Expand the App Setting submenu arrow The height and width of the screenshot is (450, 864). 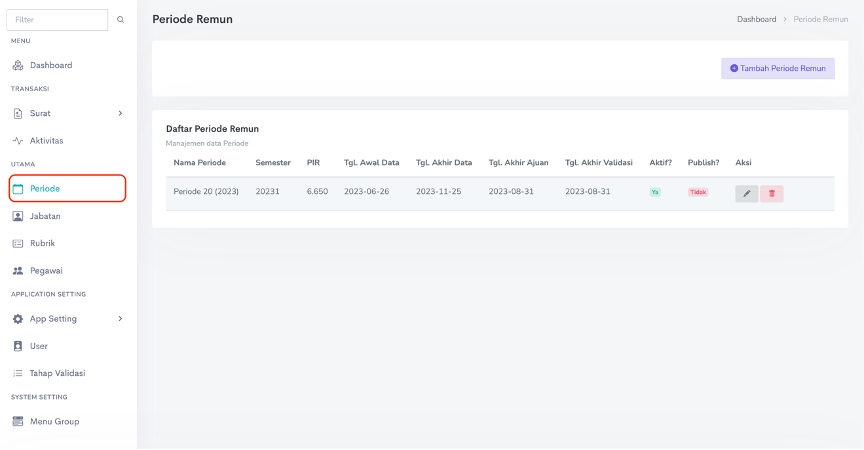(x=120, y=319)
